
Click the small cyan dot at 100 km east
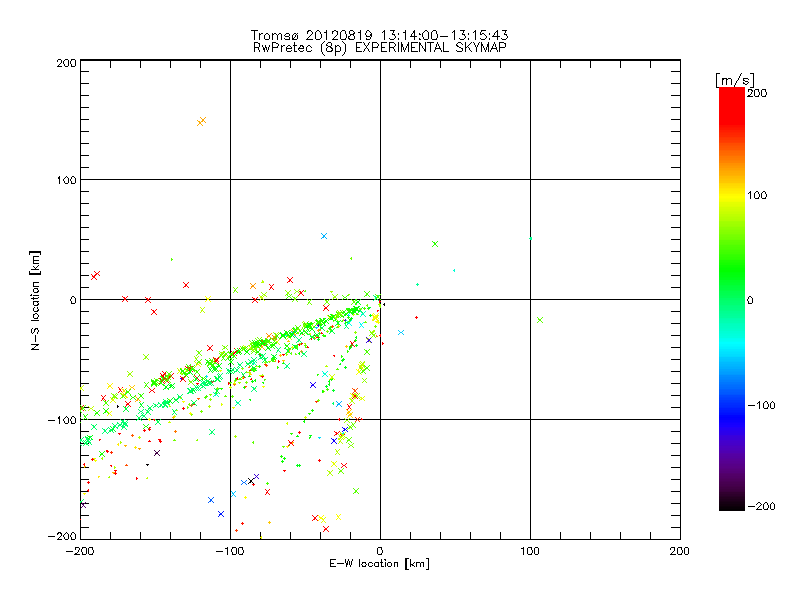[x=530, y=238]
